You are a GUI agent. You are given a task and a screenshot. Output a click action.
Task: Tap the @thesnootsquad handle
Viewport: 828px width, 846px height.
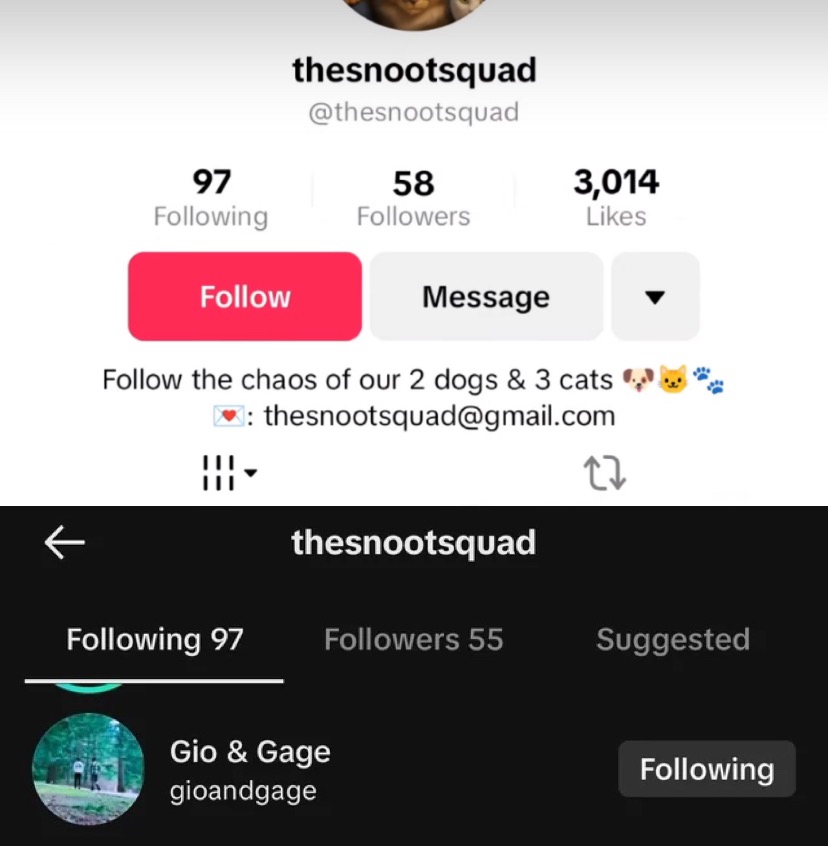coord(414,112)
